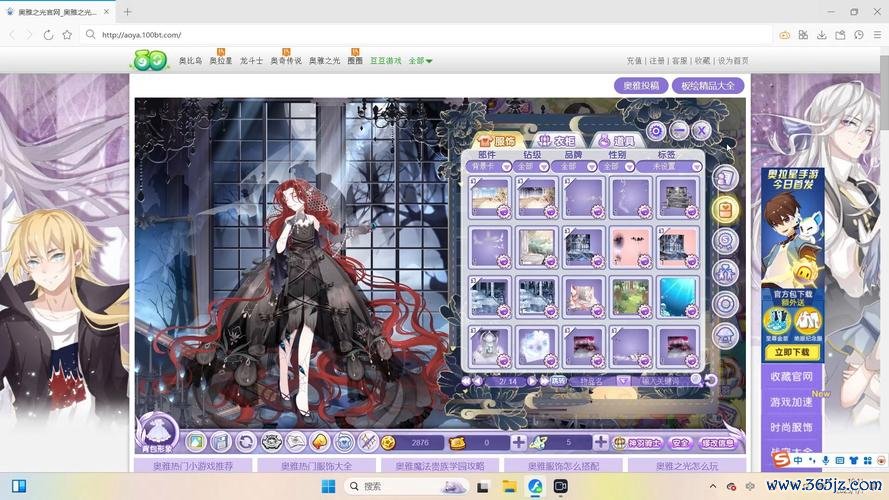Toggle equip badge on first beach background

(503, 211)
